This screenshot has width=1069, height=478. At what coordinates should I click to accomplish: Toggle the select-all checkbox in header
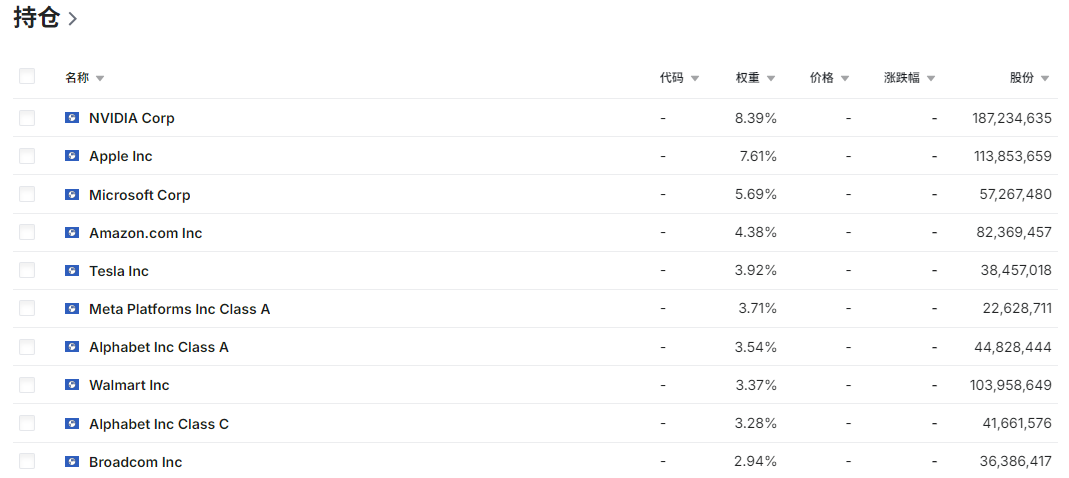[27, 77]
